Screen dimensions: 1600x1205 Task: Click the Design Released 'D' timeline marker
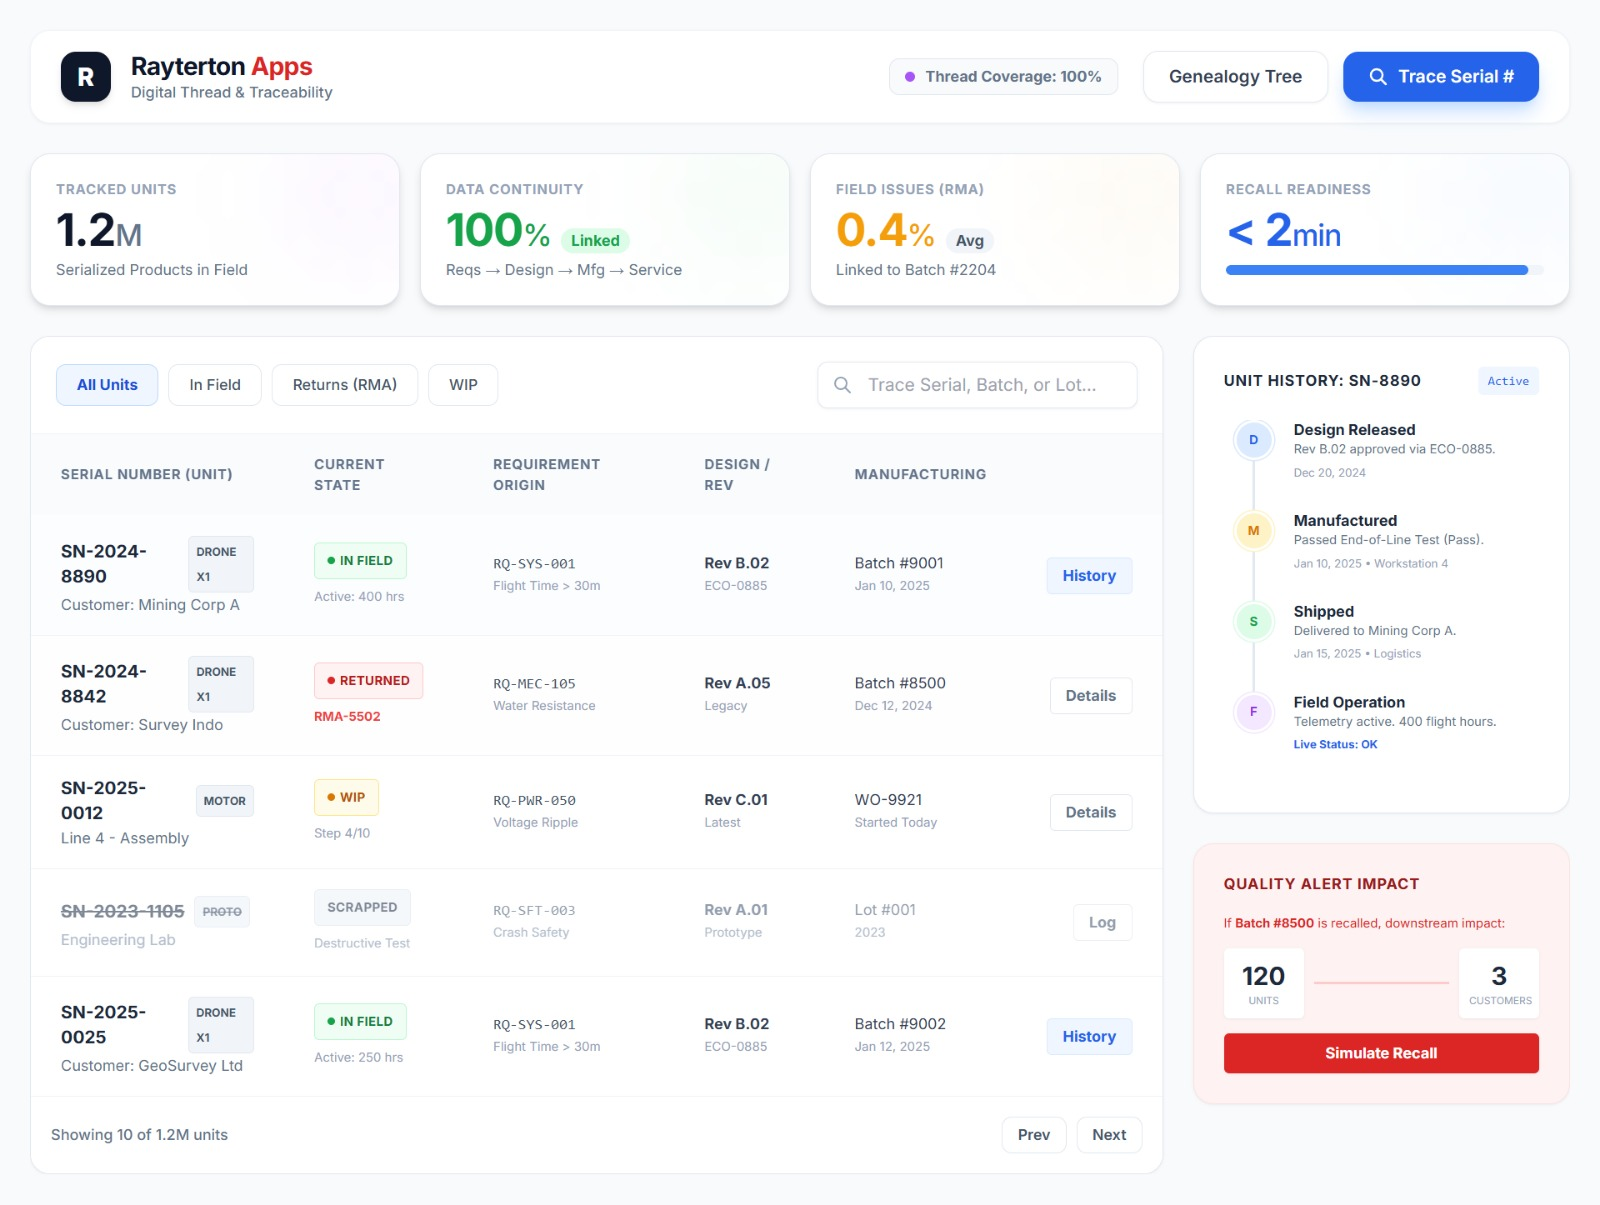click(x=1253, y=440)
